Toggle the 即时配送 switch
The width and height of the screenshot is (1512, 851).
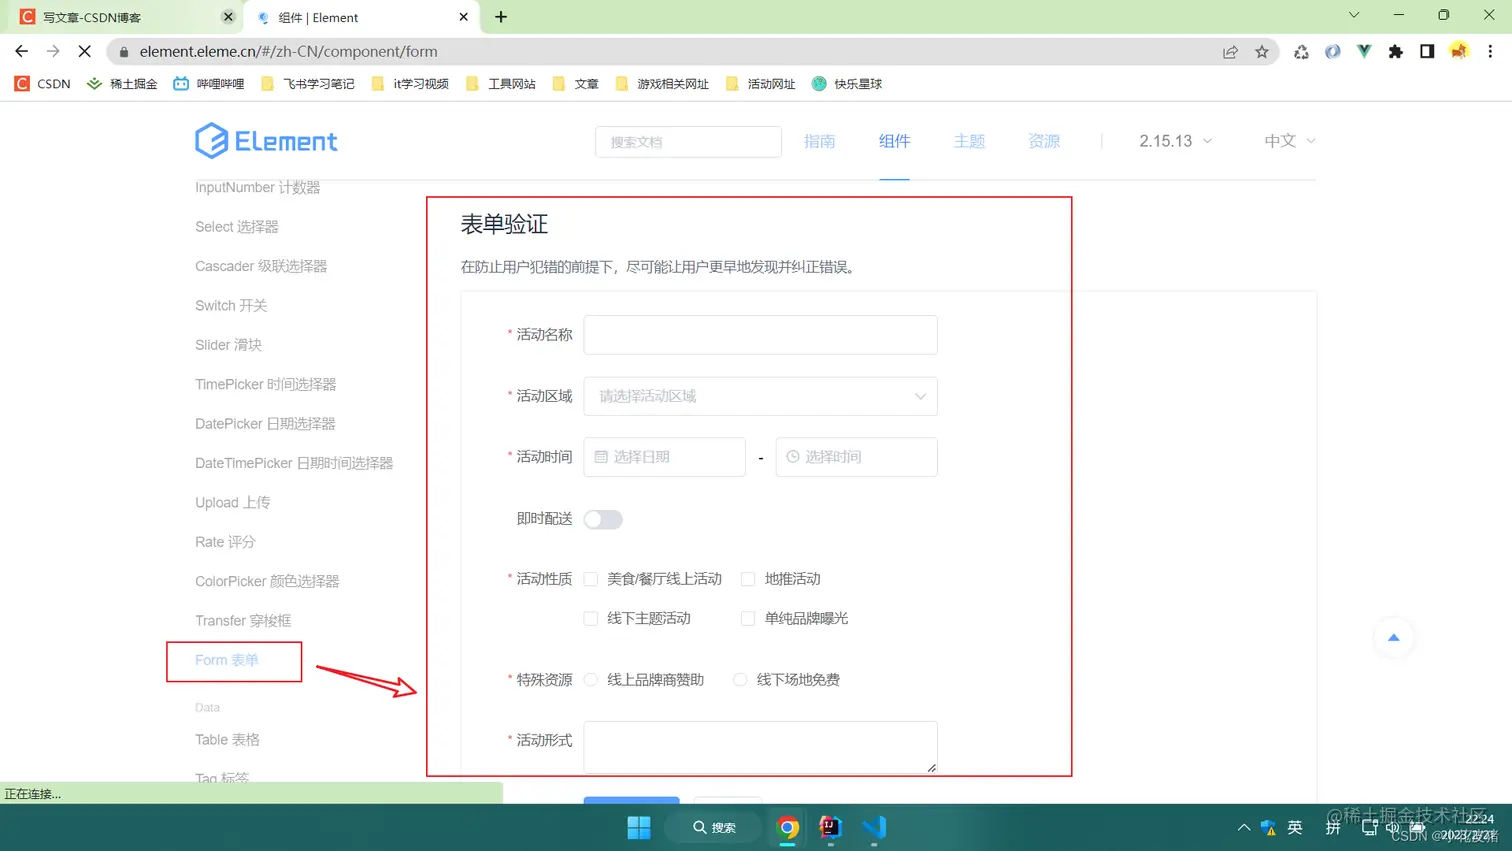point(601,519)
